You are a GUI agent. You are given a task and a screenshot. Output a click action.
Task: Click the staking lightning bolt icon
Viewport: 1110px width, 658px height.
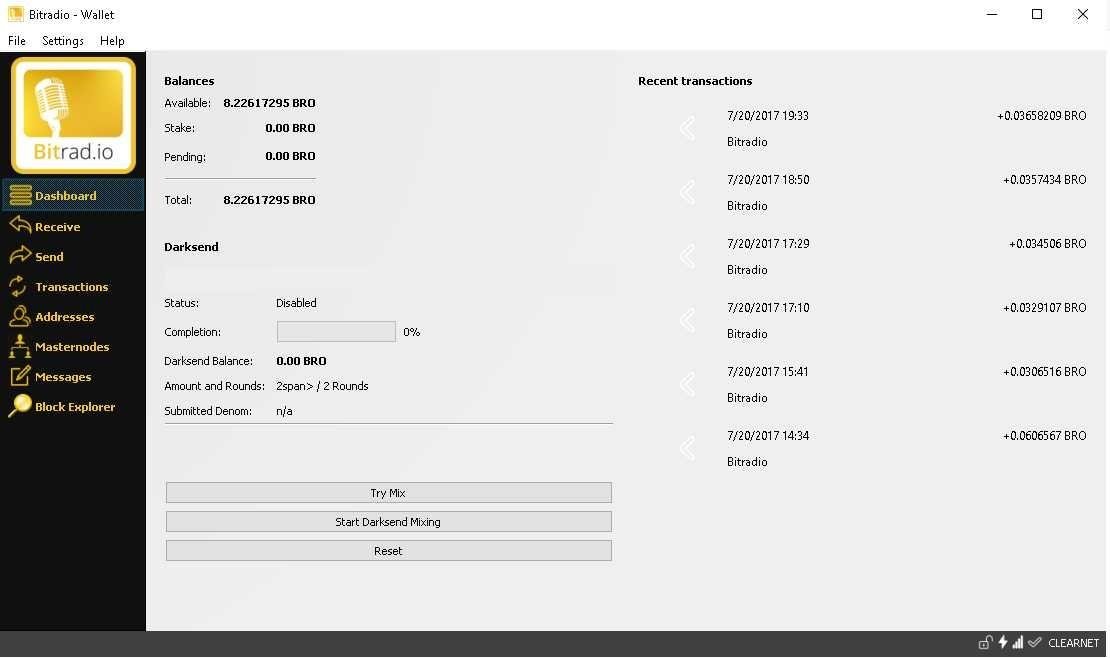pyautogui.click(x=1002, y=642)
